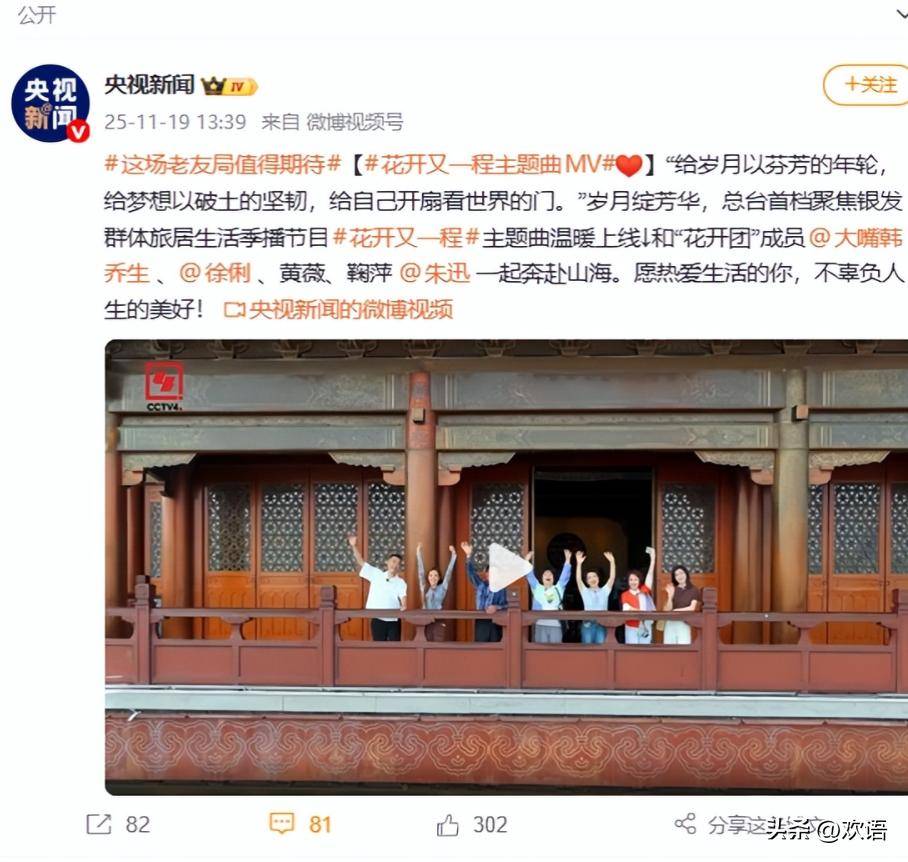Open the 央视新闻的微博视频 link
This screenshot has height=862, width=908.
click(350, 310)
